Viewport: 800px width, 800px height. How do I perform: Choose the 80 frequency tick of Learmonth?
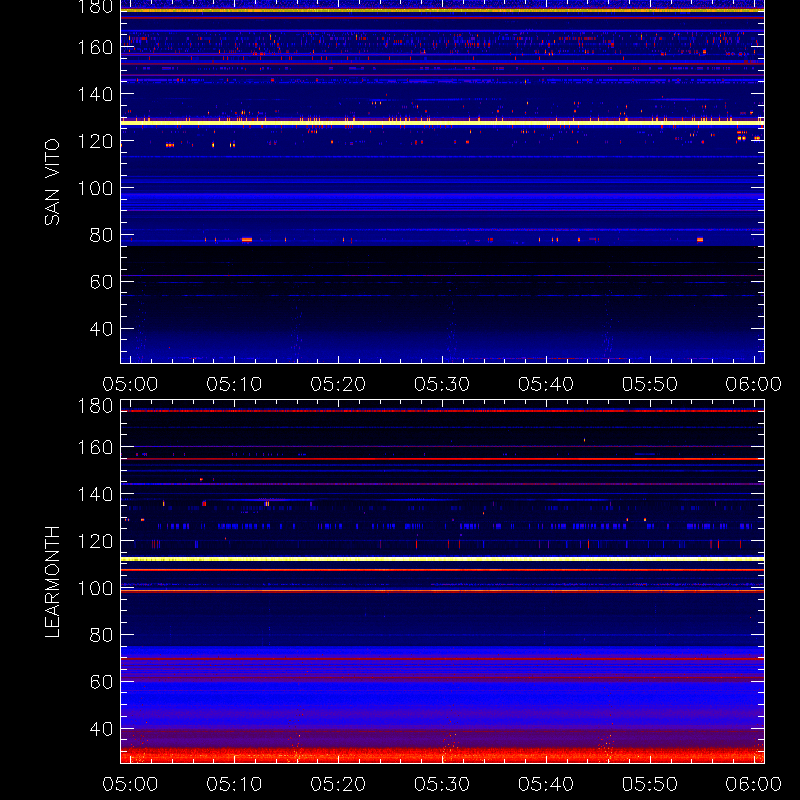point(102,635)
